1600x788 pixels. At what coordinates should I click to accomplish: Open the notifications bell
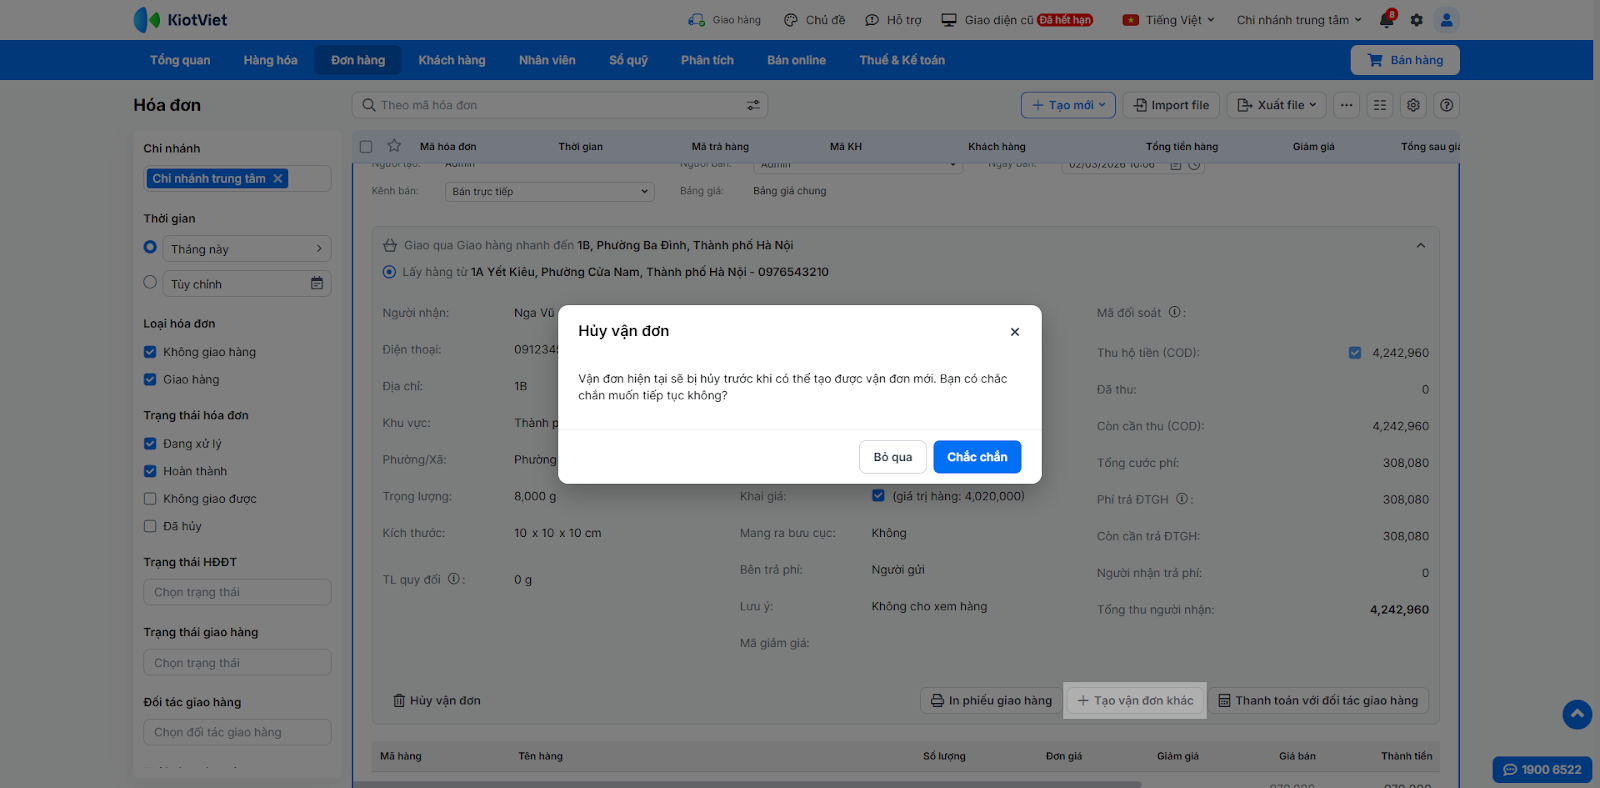pos(1386,20)
